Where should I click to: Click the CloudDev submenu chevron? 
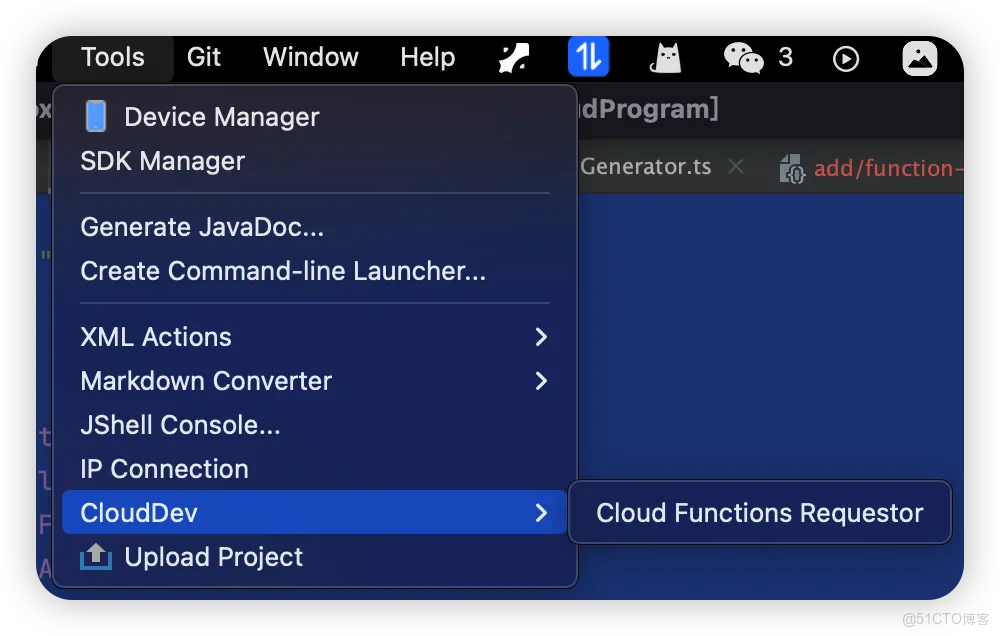(x=541, y=512)
